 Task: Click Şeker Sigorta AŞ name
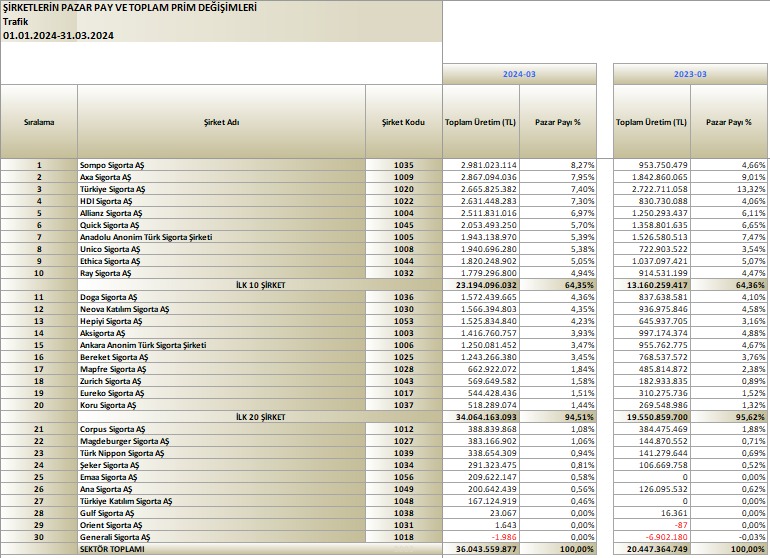[221, 465]
